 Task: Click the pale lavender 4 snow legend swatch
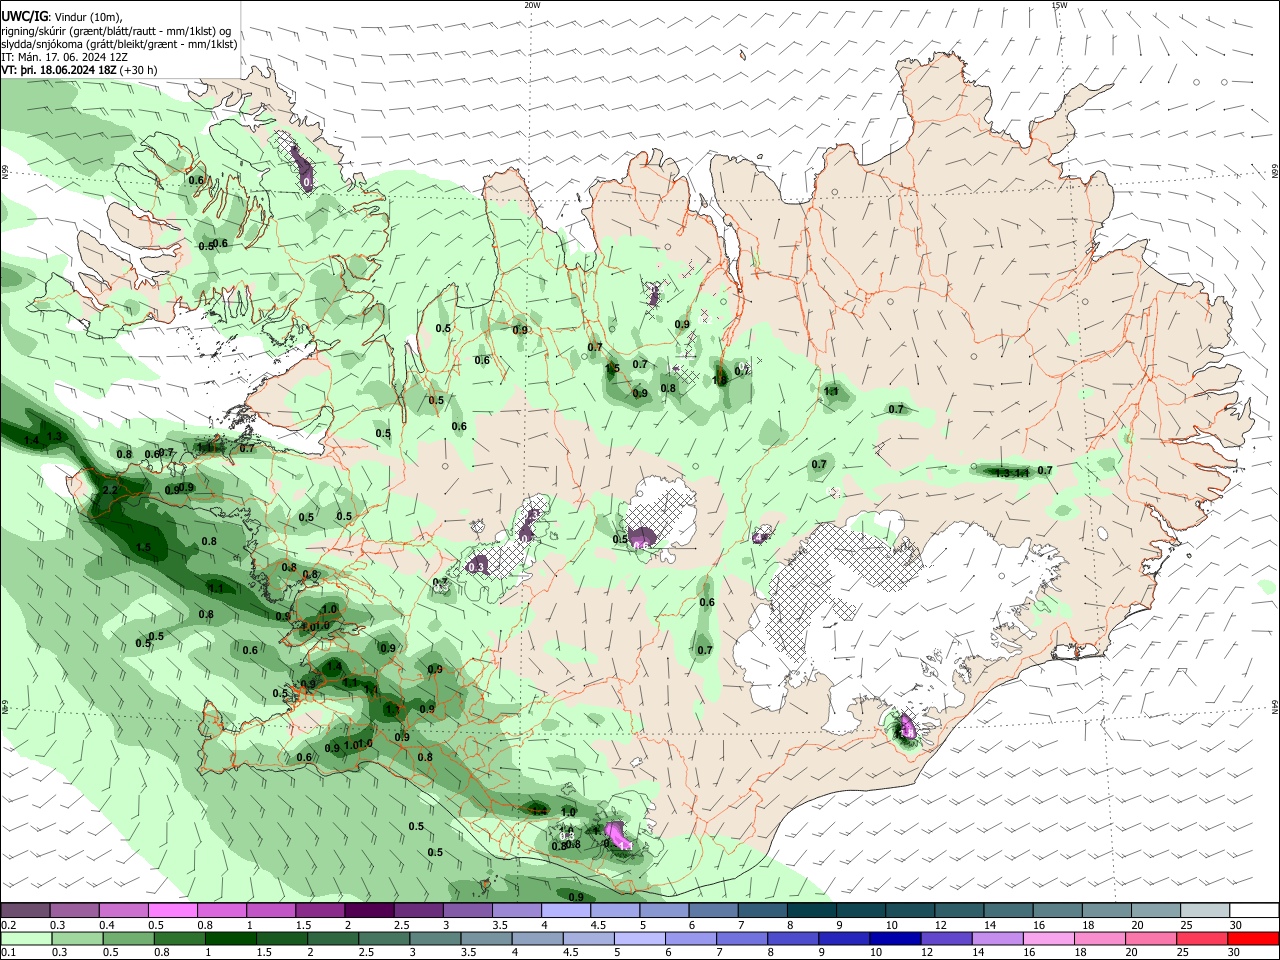point(565,911)
